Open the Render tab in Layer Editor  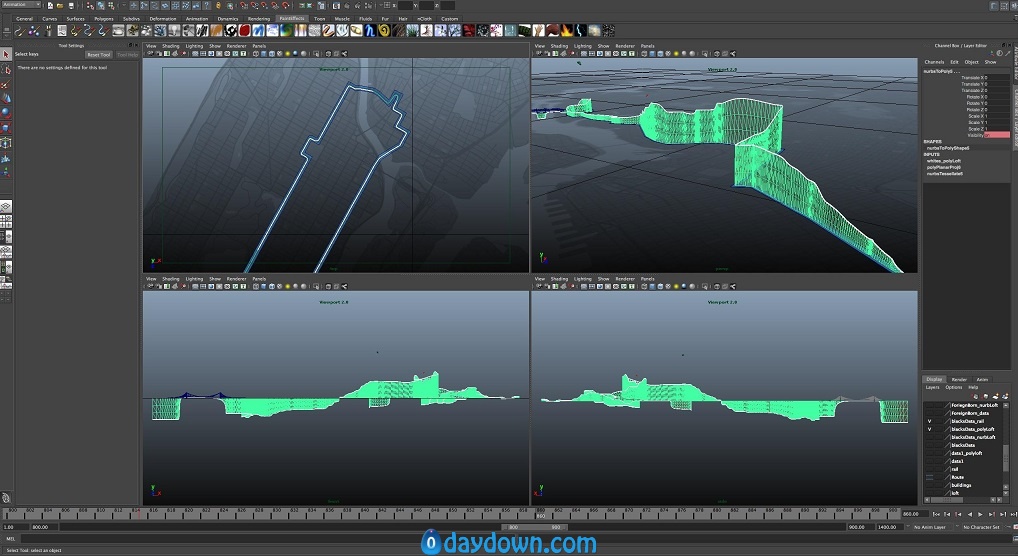point(958,379)
